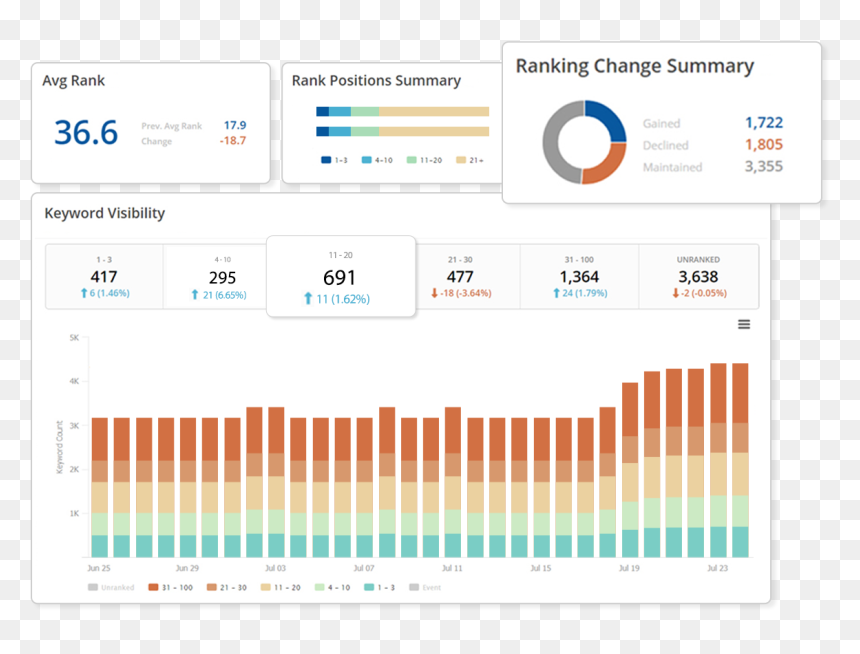Click the Maintained value 3,355
The image size is (860, 654).
tap(763, 166)
